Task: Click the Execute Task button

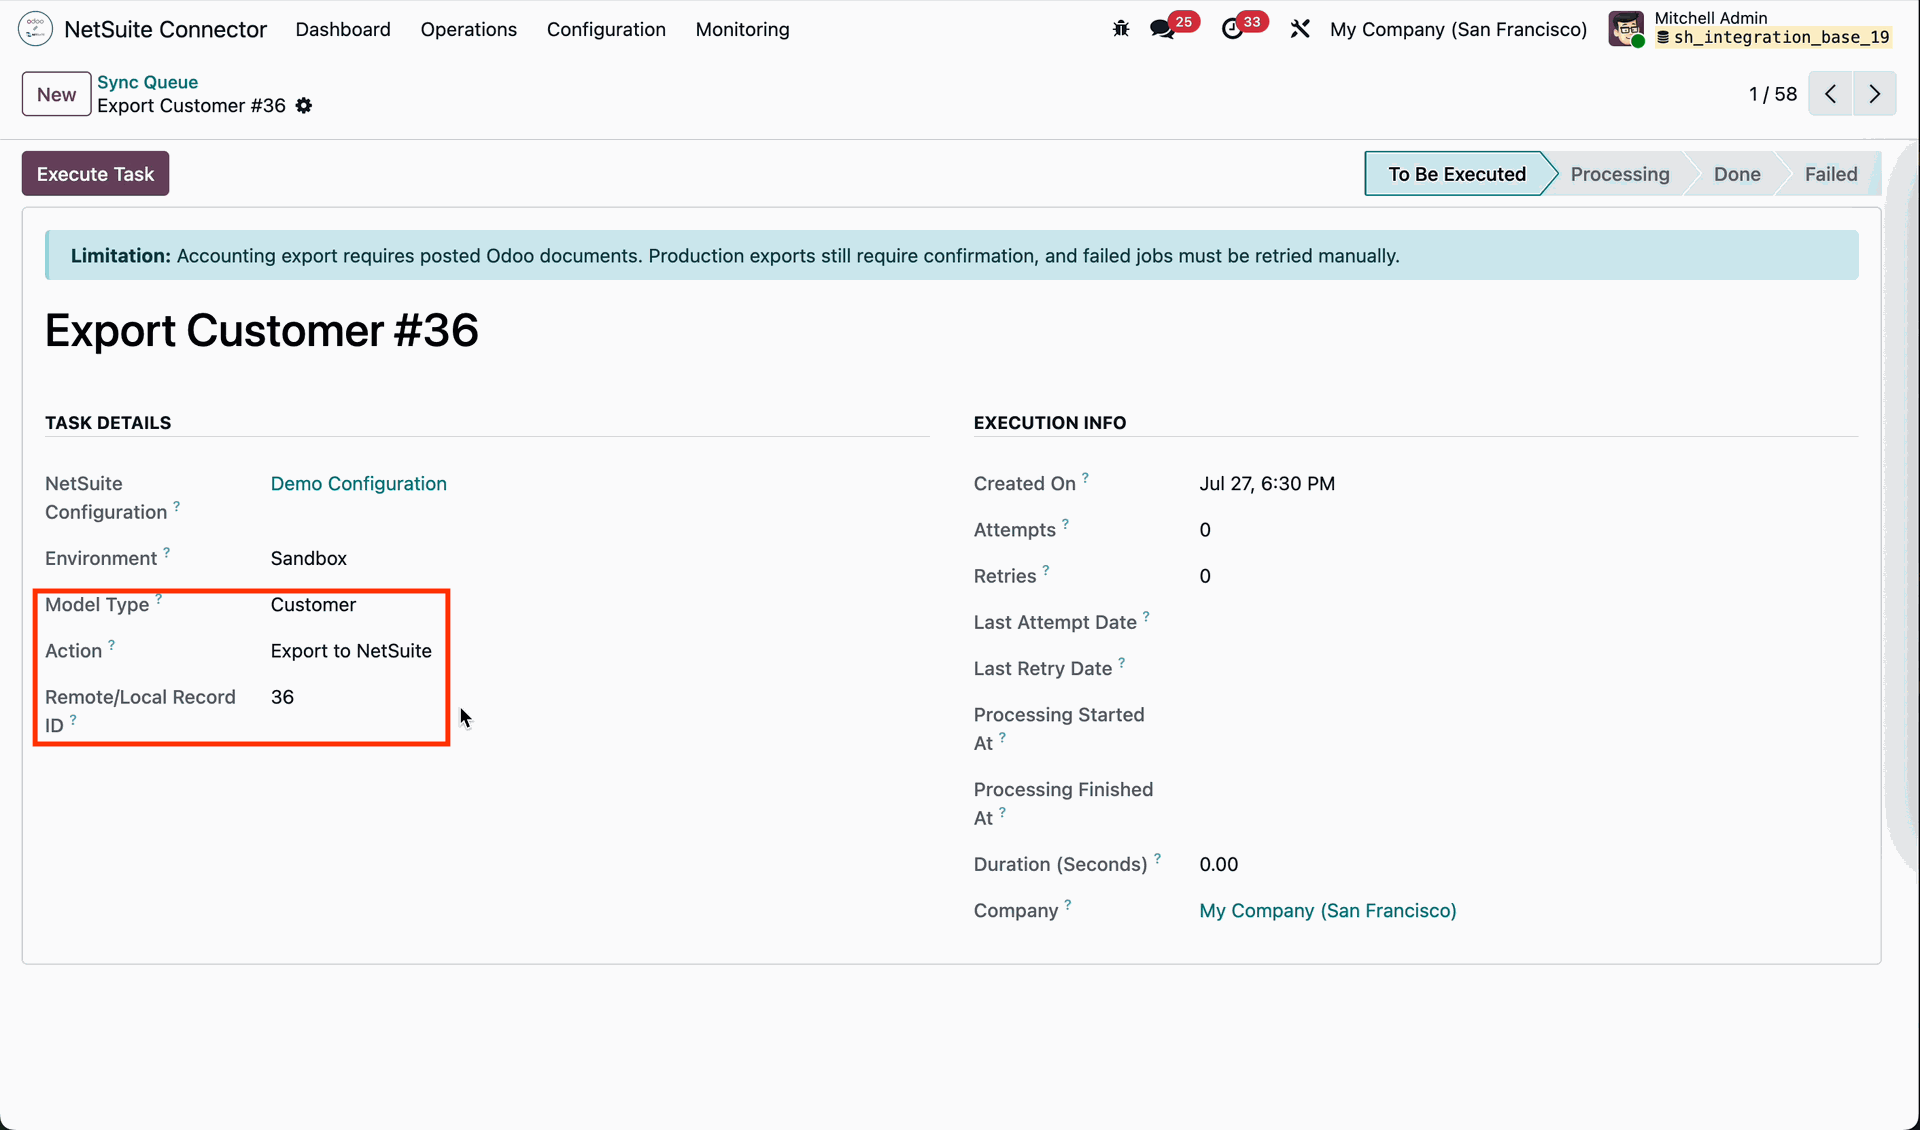Action: coord(95,174)
